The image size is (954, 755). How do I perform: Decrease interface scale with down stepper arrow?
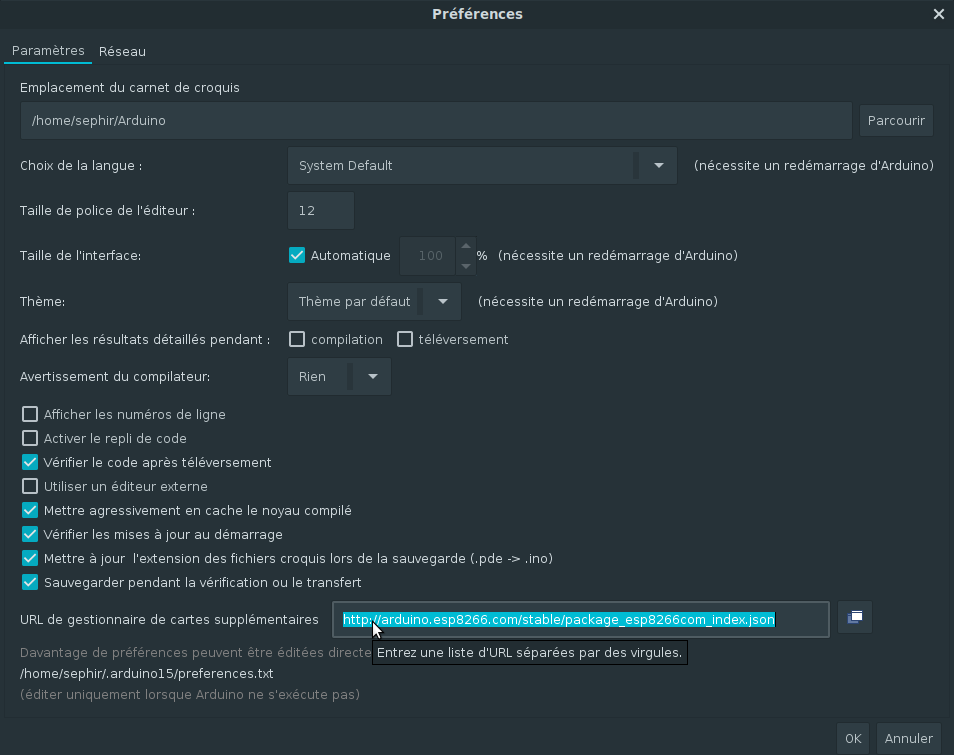(x=465, y=266)
